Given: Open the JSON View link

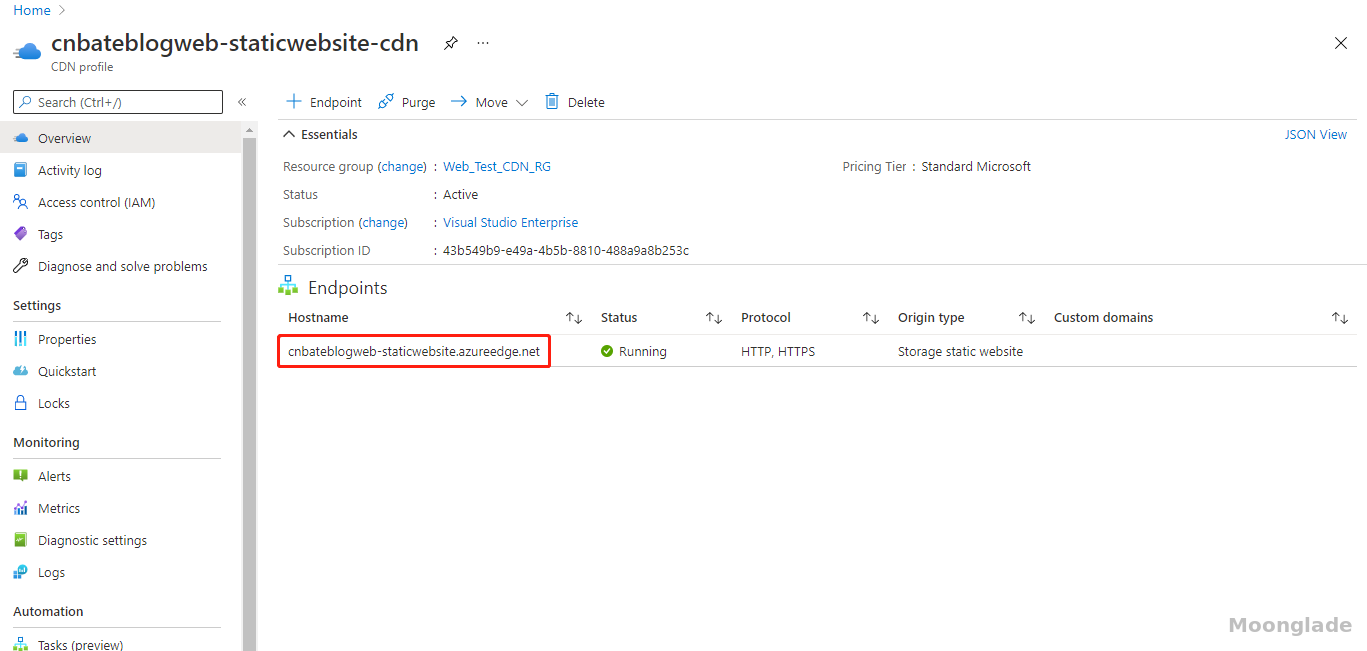Looking at the screenshot, I should click(1315, 134).
